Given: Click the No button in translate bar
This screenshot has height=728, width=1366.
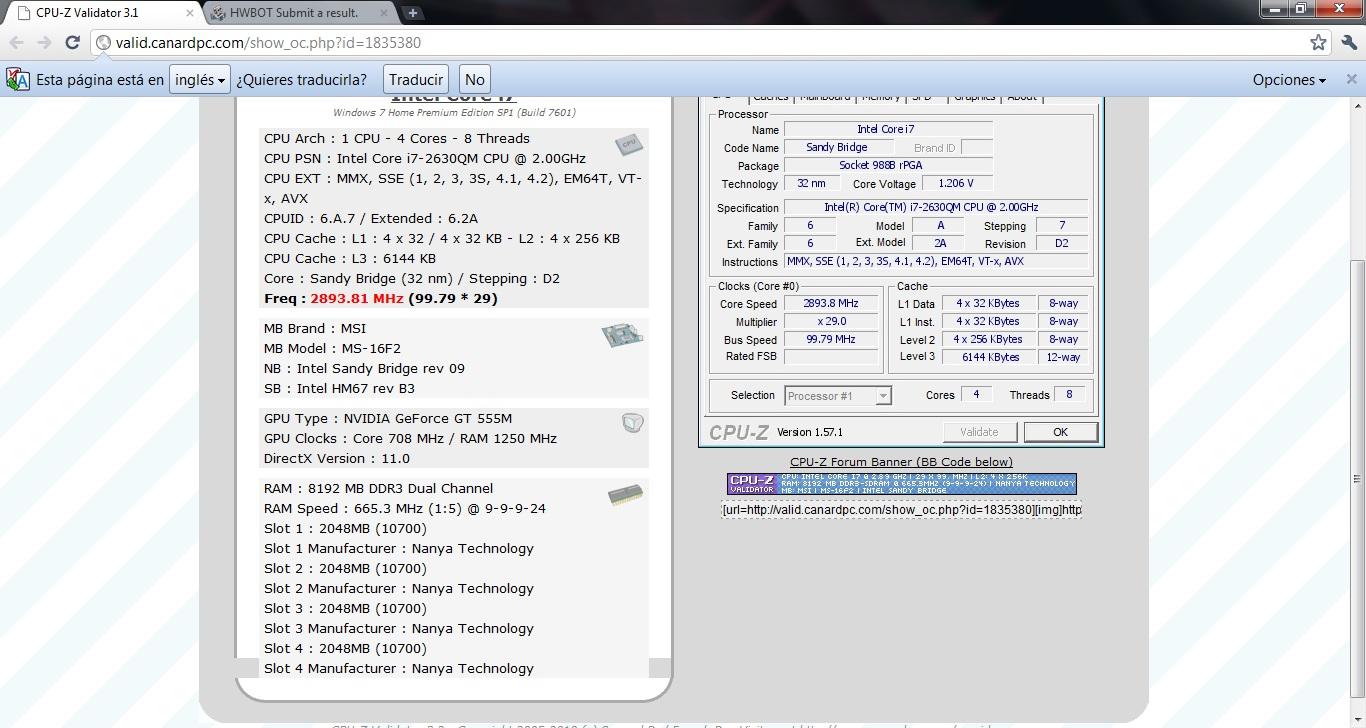Looking at the screenshot, I should [475, 79].
